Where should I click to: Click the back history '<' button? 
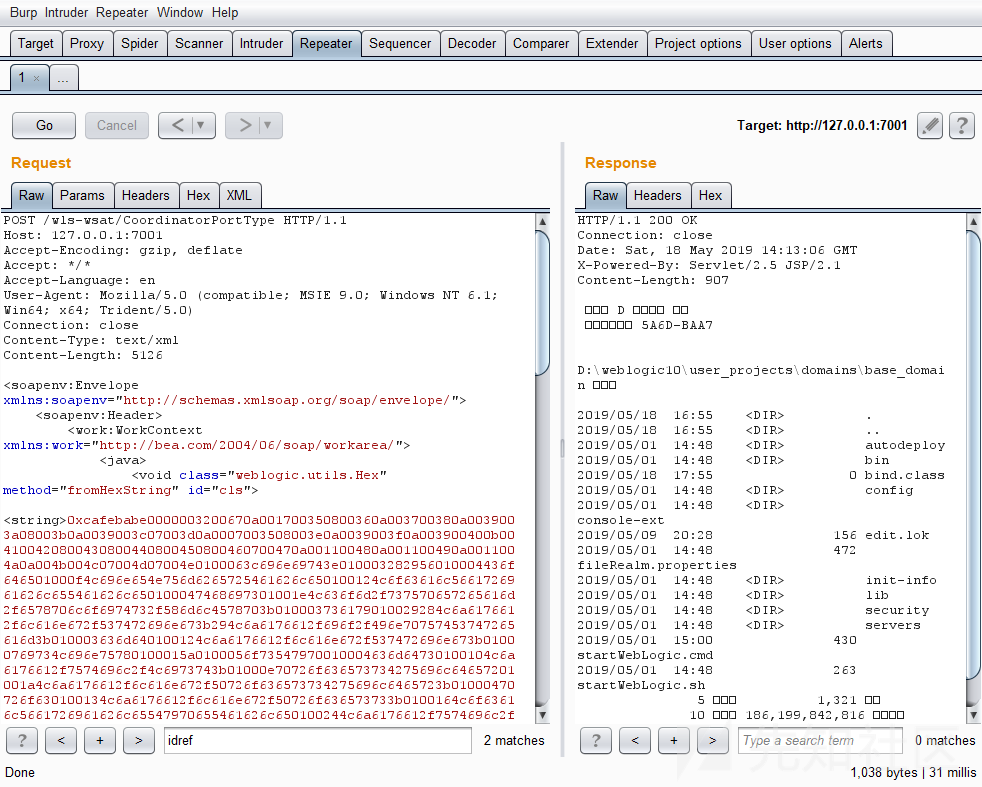point(177,126)
